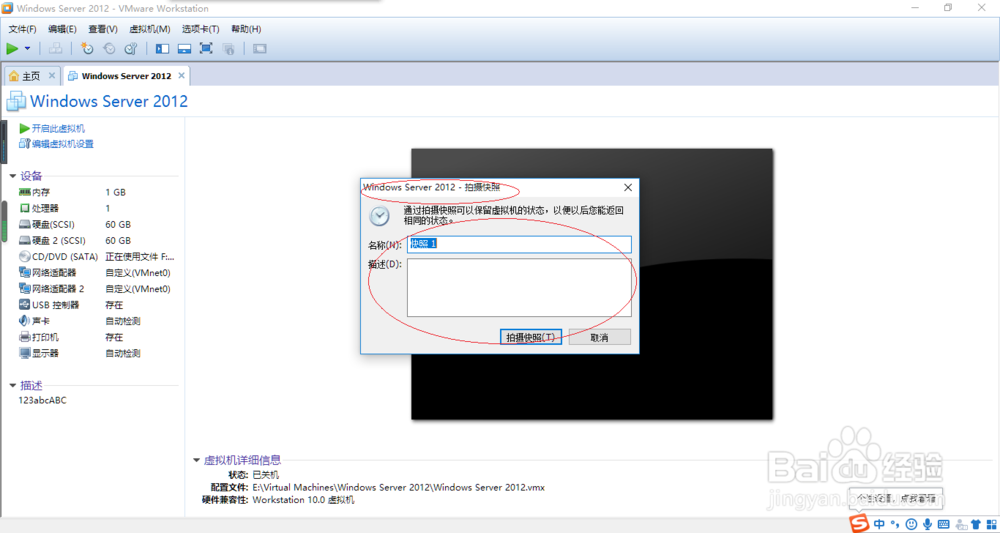The width and height of the screenshot is (1000, 533).
Task: Open the 查看(V) menu
Action: (x=103, y=29)
